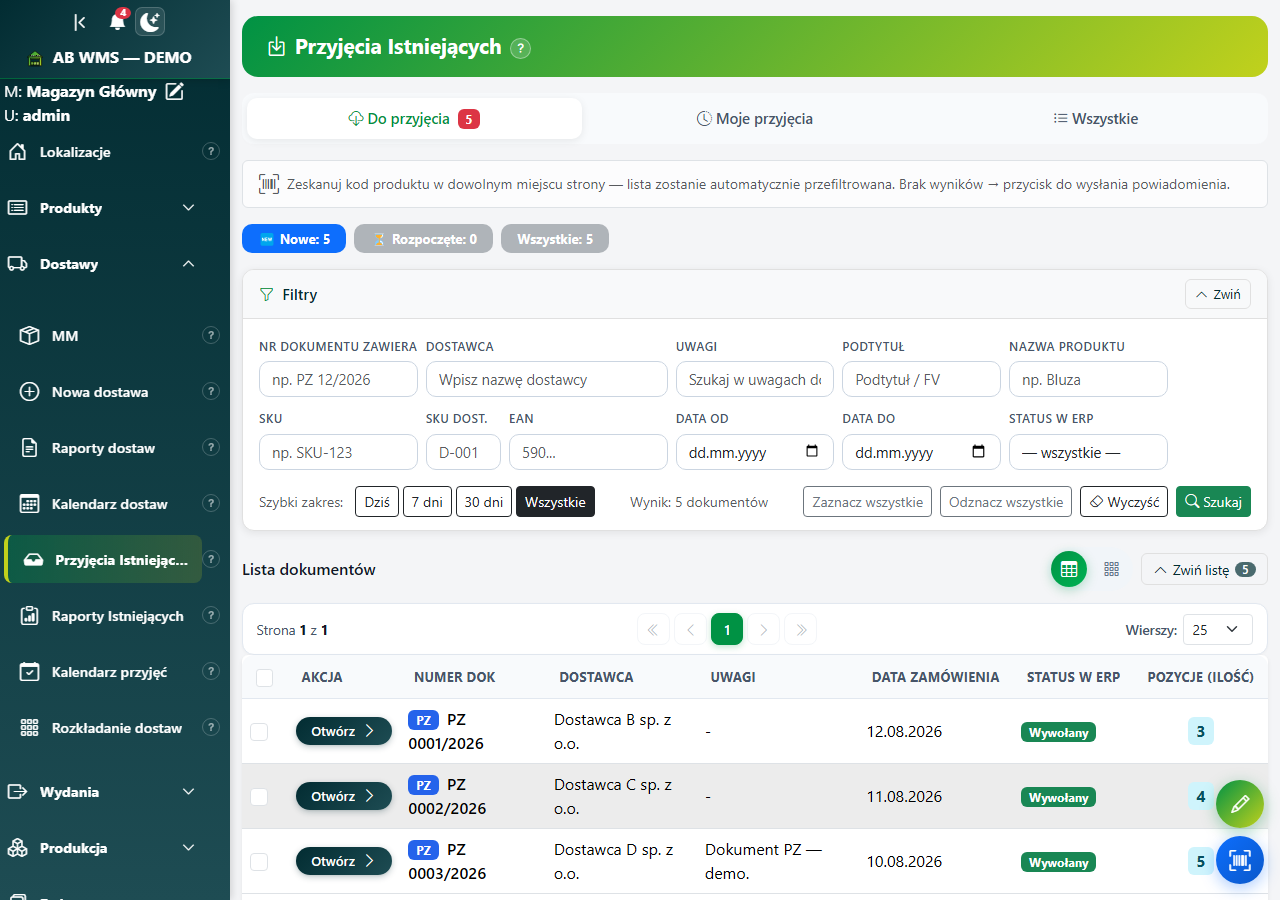This screenshot has height=900, width=1280.
Task: Select the 30 dni quick range
Action: coord(484,502)
